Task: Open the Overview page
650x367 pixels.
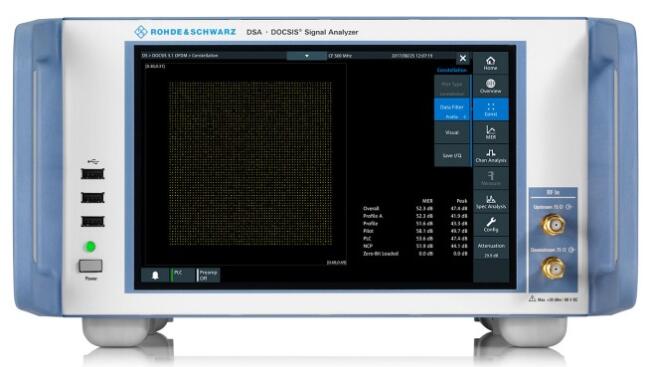Action: pyautogui.click(x=490, y=86)
